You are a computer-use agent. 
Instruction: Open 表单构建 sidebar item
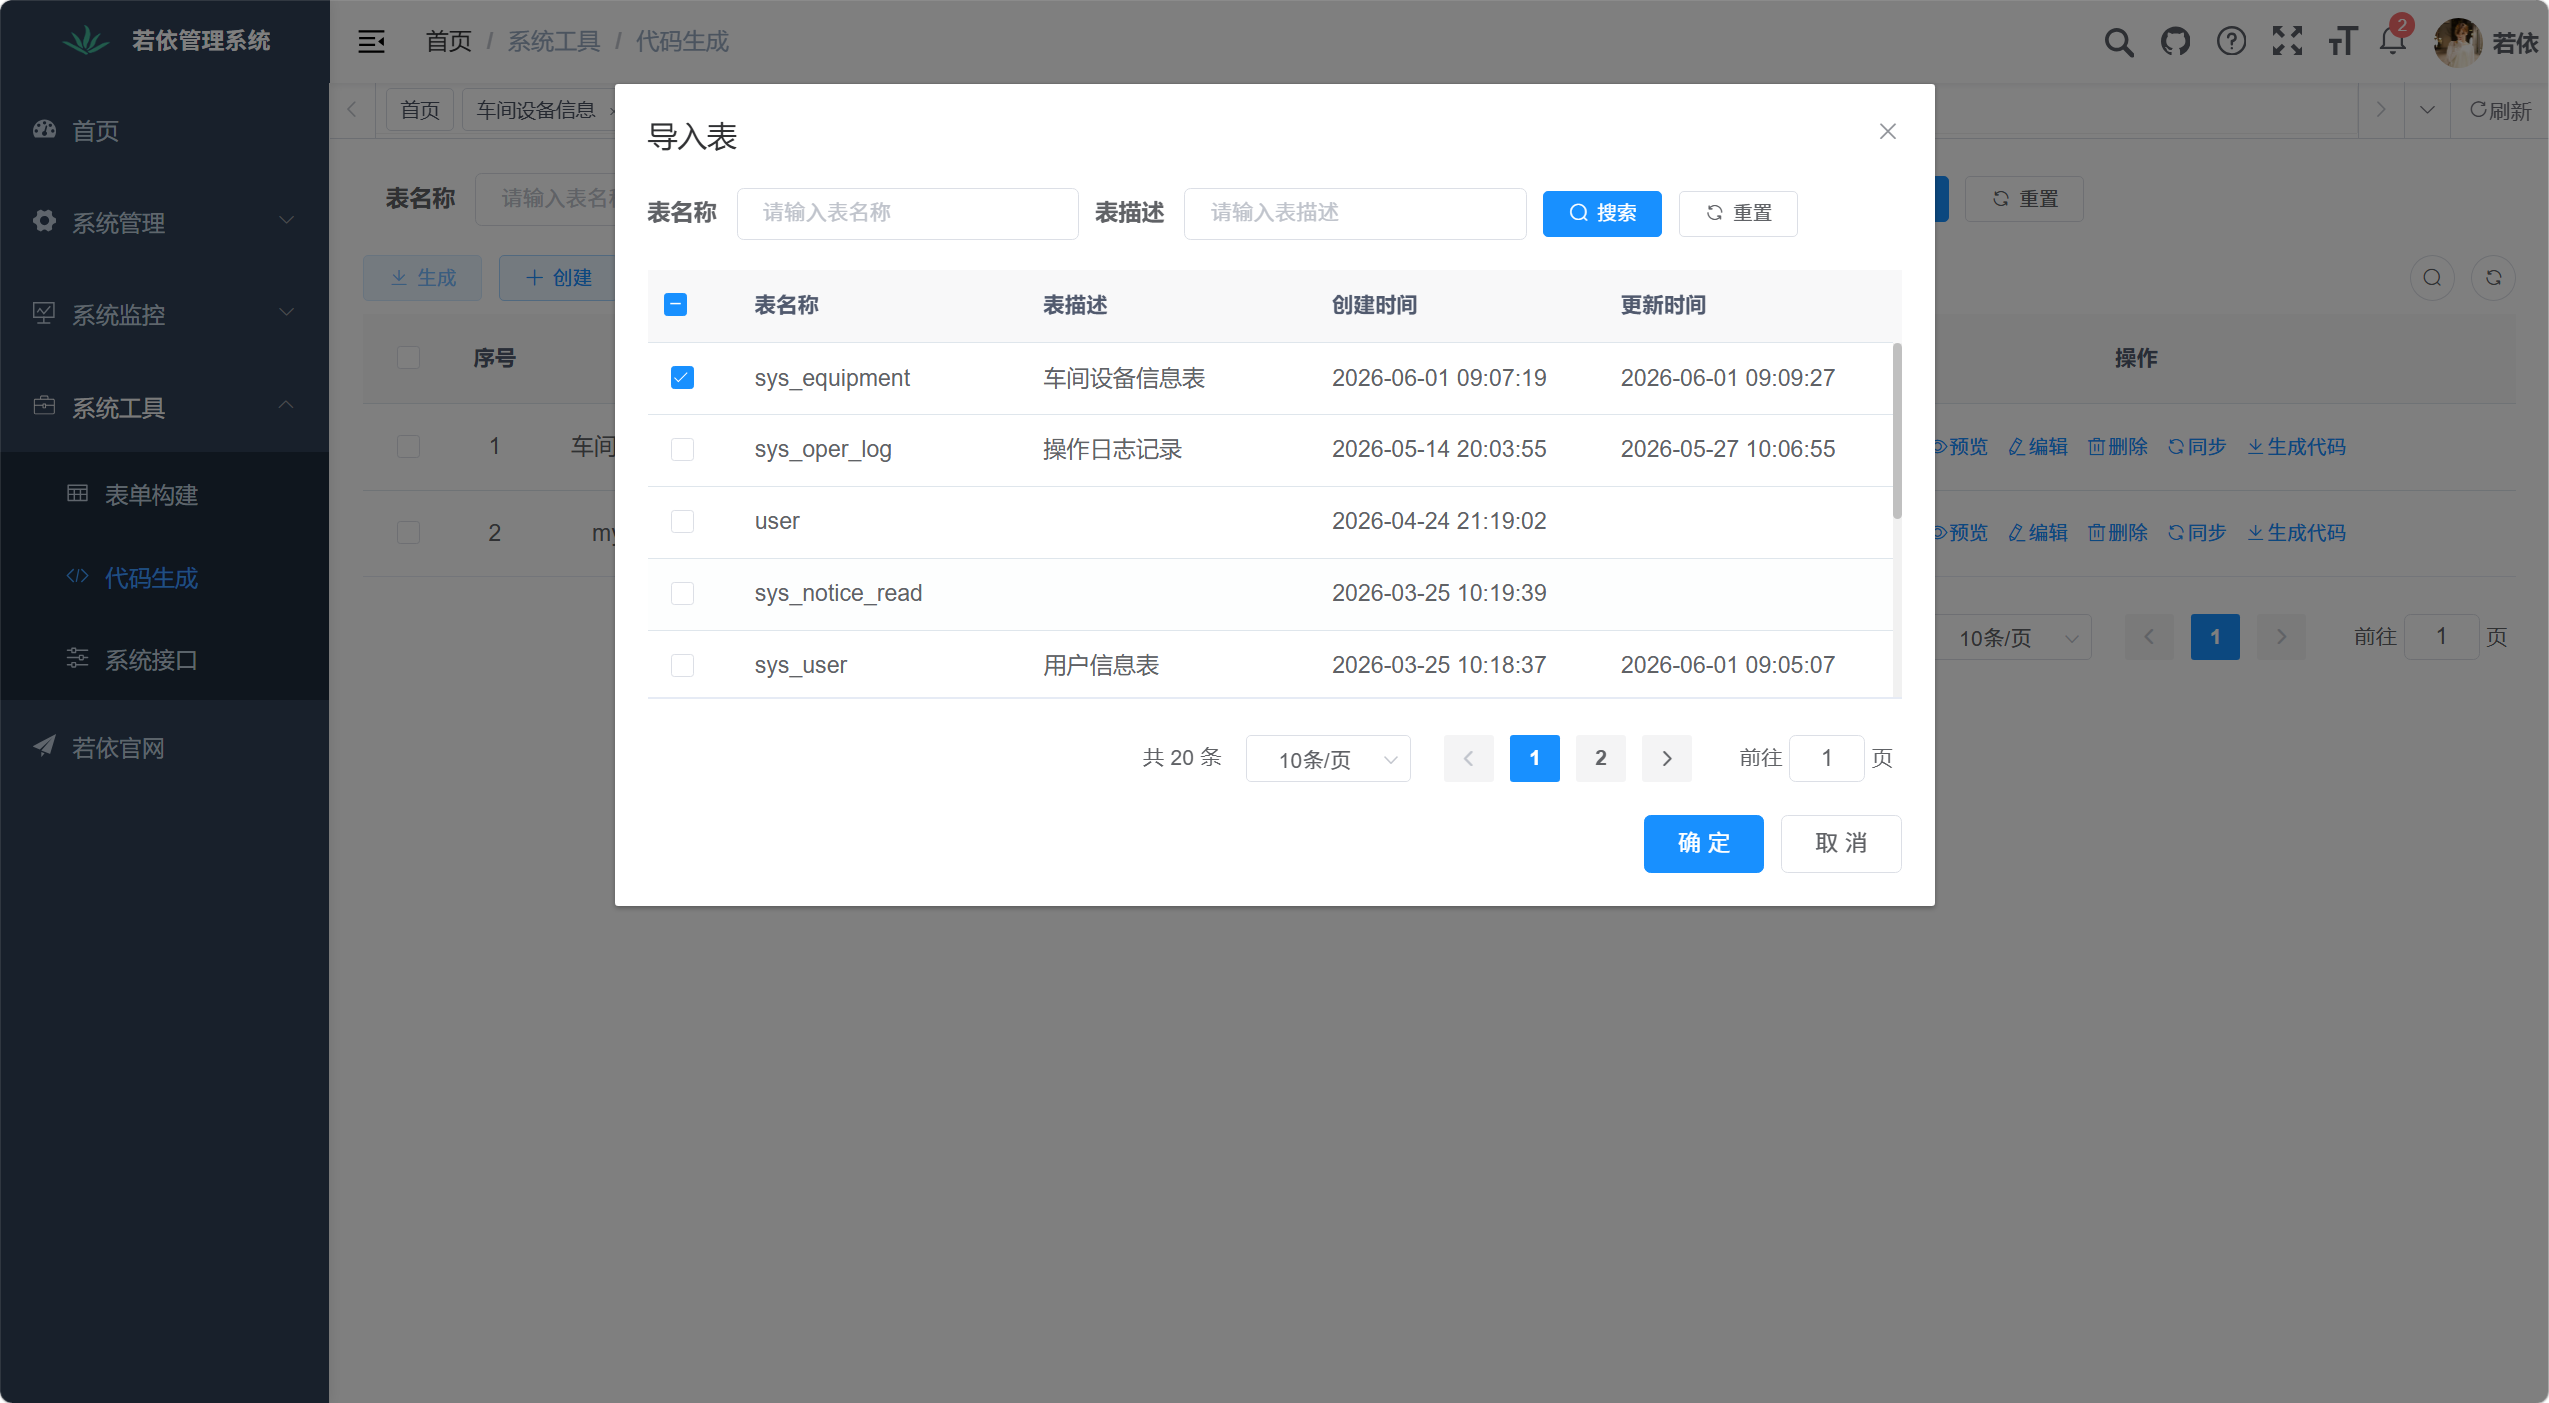(x=164, y=494)
